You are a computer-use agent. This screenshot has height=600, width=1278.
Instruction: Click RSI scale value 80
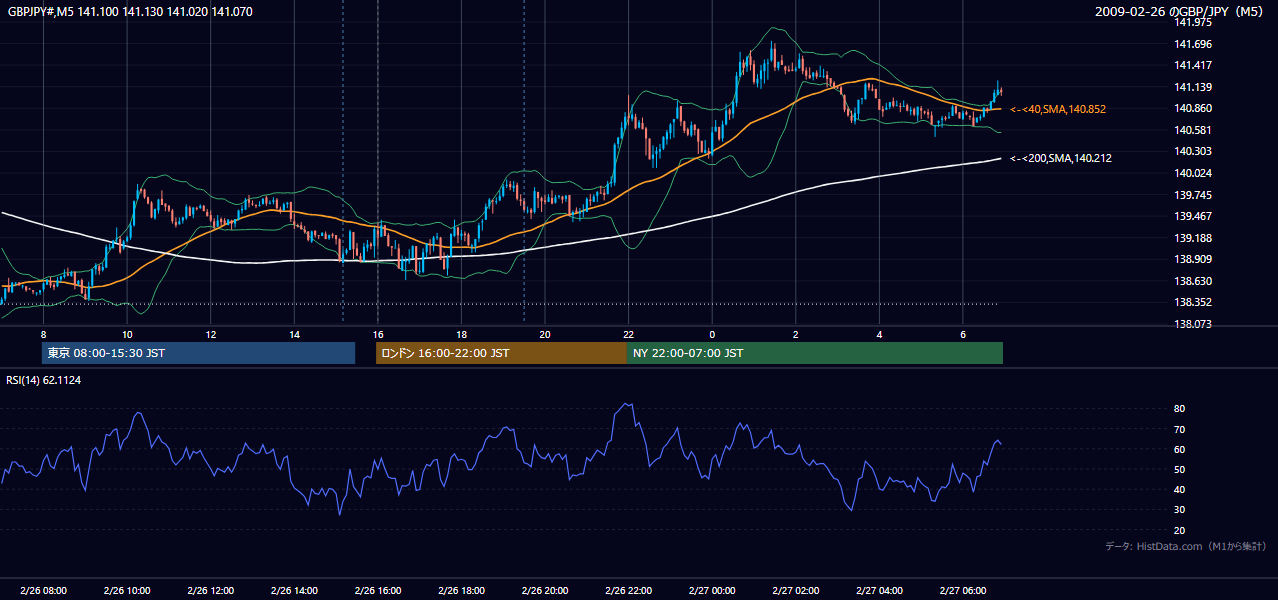(x=1180, y=409)
